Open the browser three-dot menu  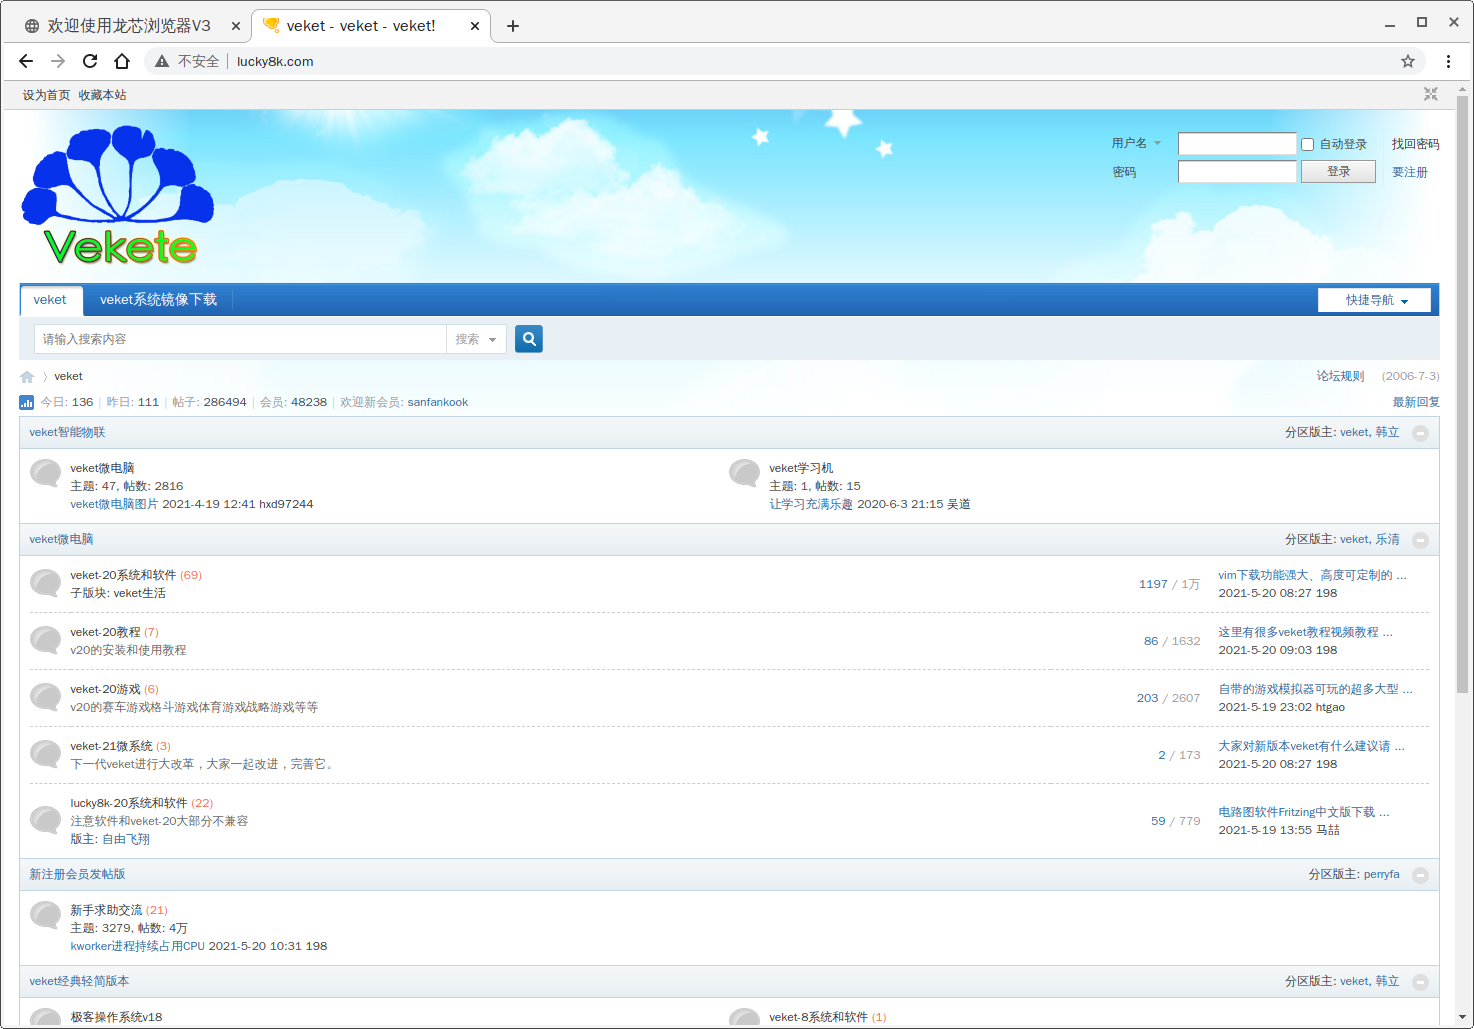pyautogui.click(x=1448, y=61)
